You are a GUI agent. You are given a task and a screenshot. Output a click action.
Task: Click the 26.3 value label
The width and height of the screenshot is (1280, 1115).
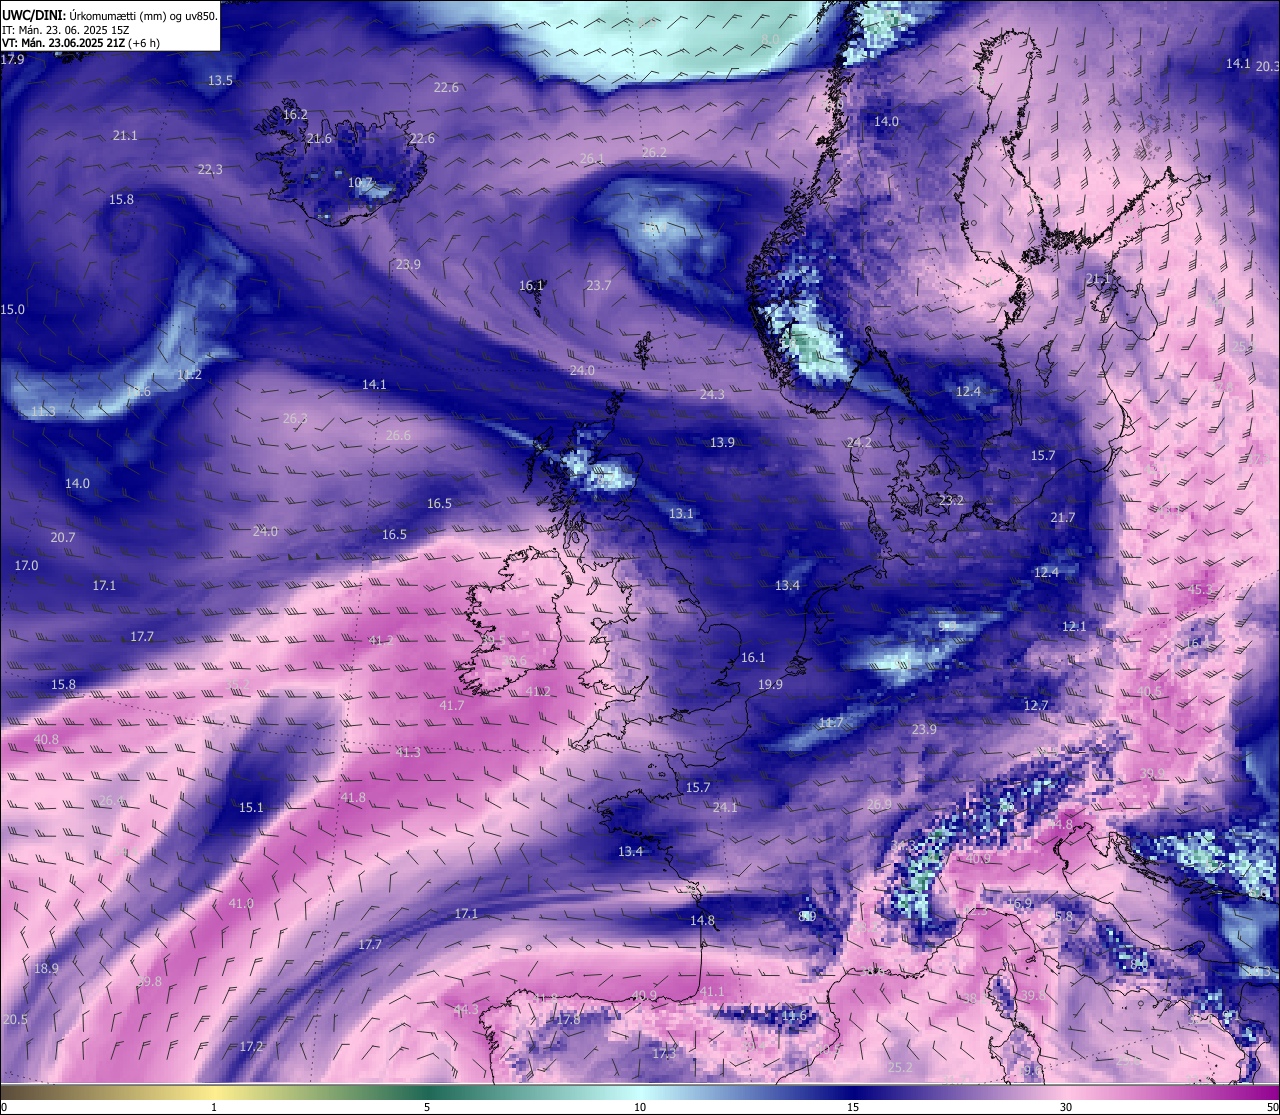click(295, 419)
